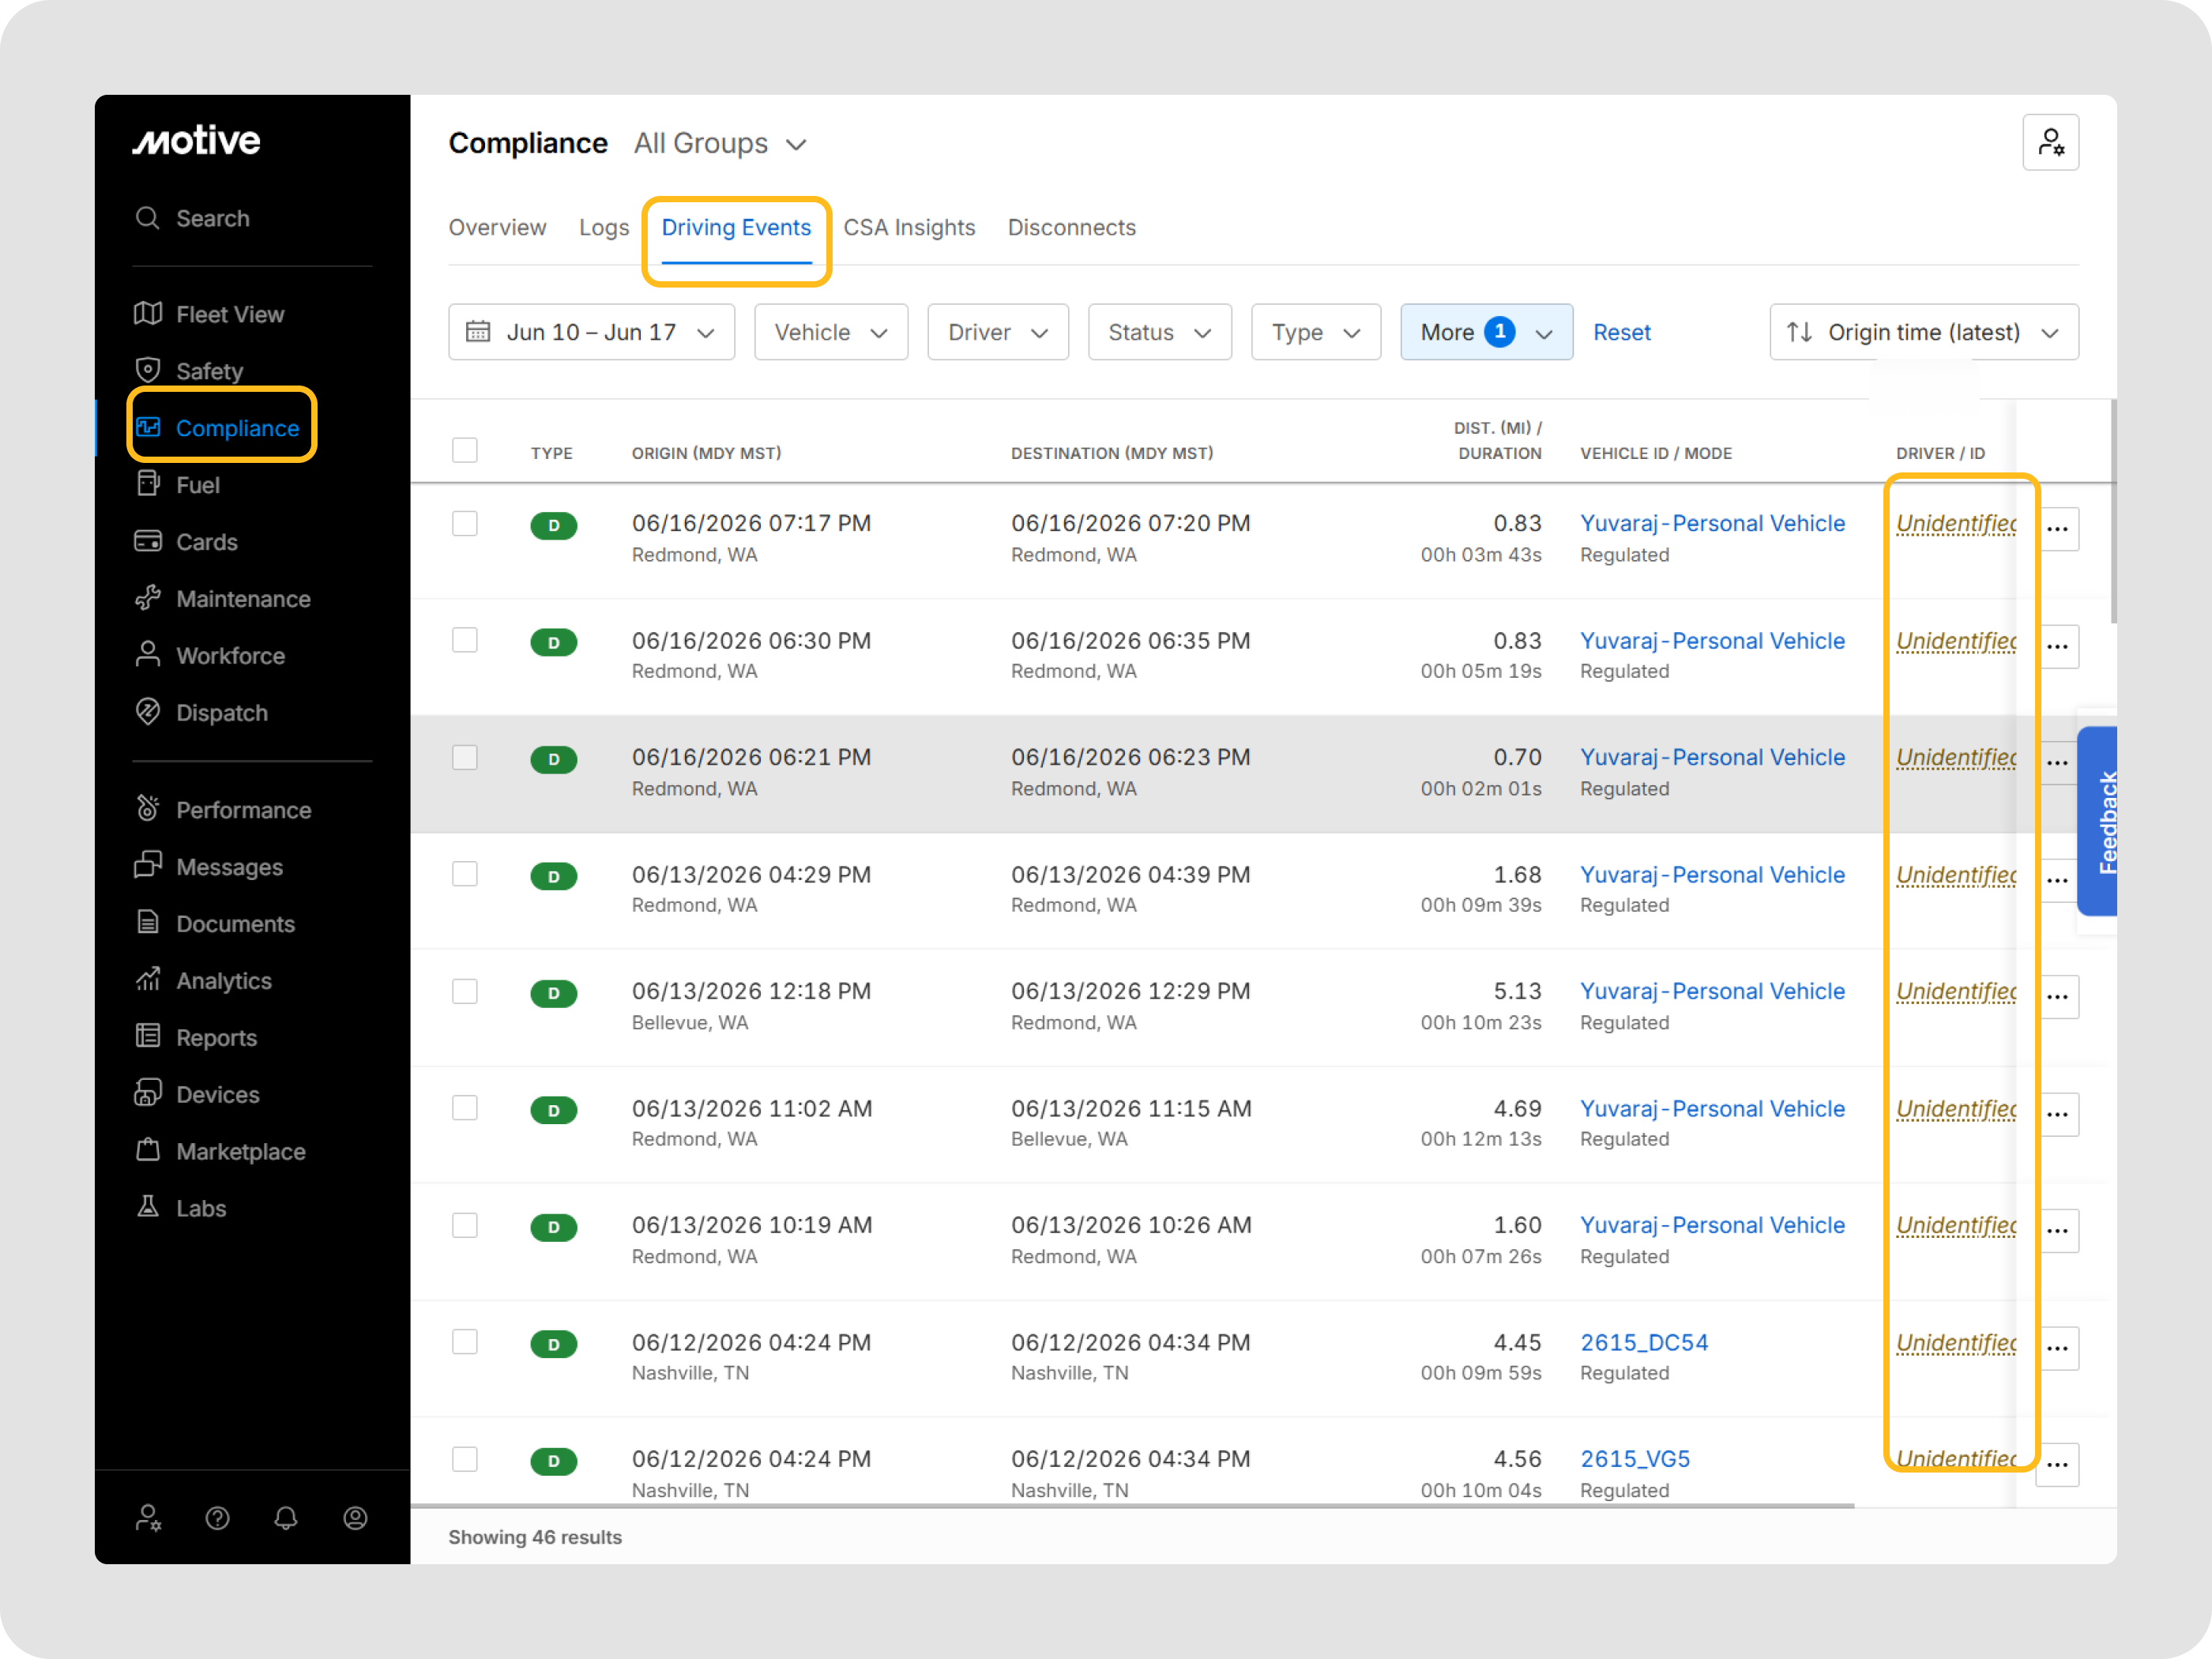2212x1659 pixels.
Task: Click user settings icon at top right
Action: 2050,143
